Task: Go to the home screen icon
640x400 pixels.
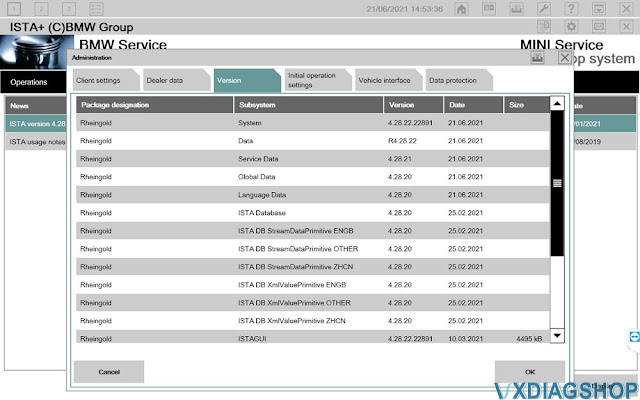Action: pyautogui.click(x=461, y=9)
